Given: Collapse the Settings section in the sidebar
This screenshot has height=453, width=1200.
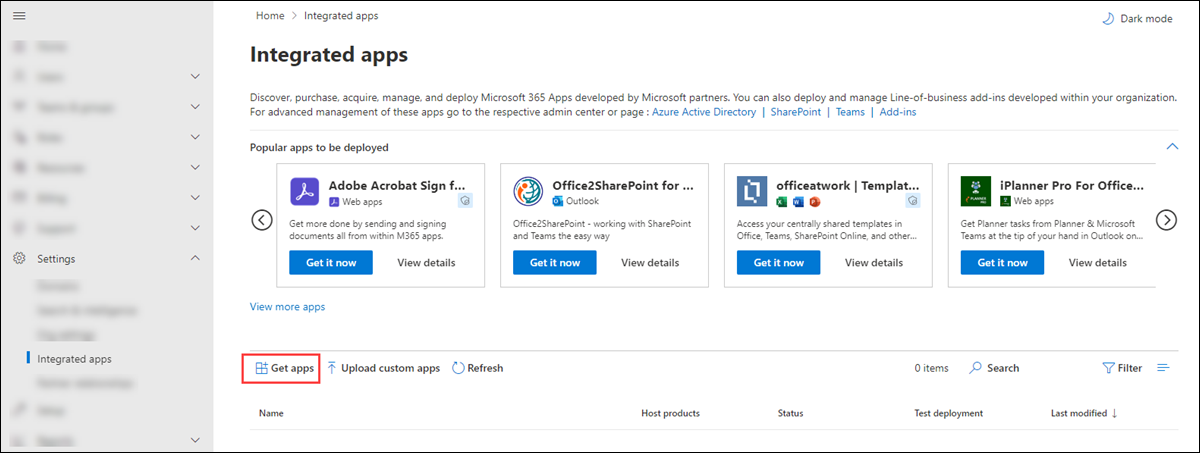Looking at the screenshot, I should (x=195, y=259).
